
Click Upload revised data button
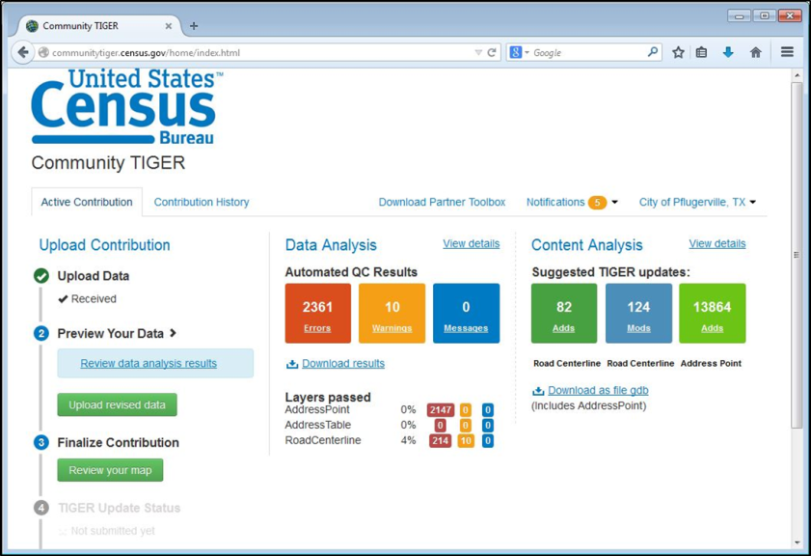click(x=117, y=404)
